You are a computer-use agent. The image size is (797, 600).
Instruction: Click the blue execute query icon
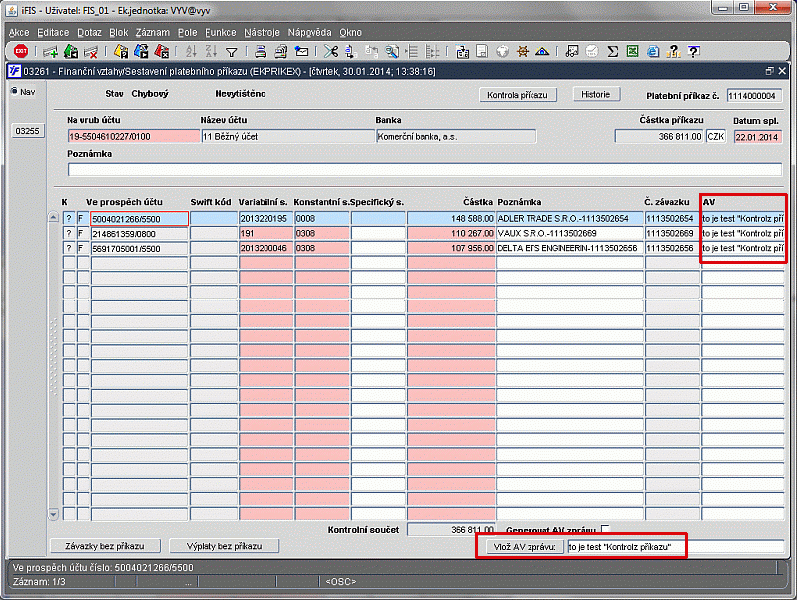pos(141,51)
